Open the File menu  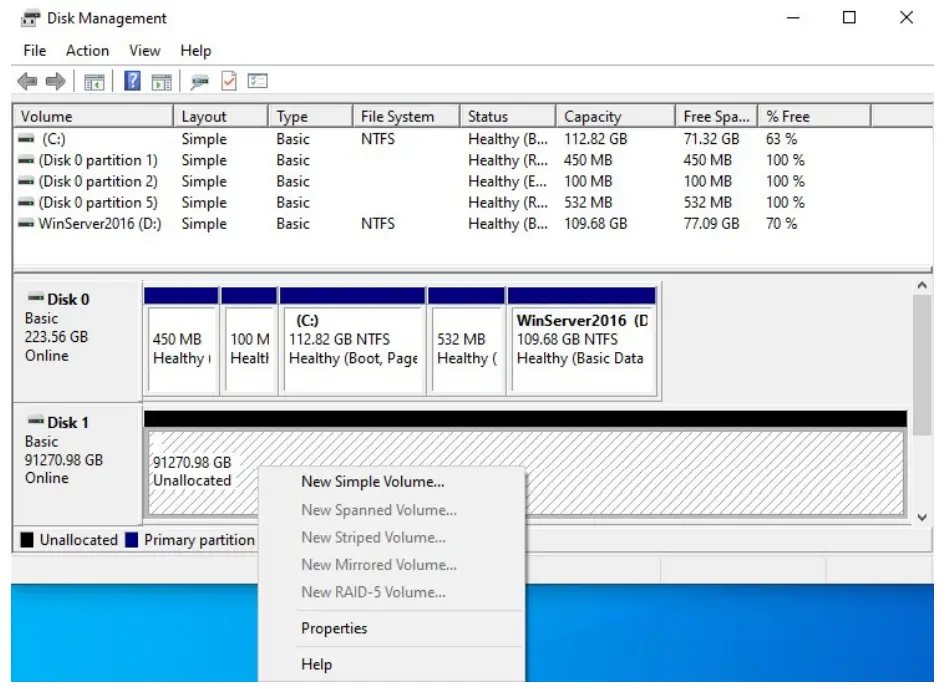[x=34, y=51]
